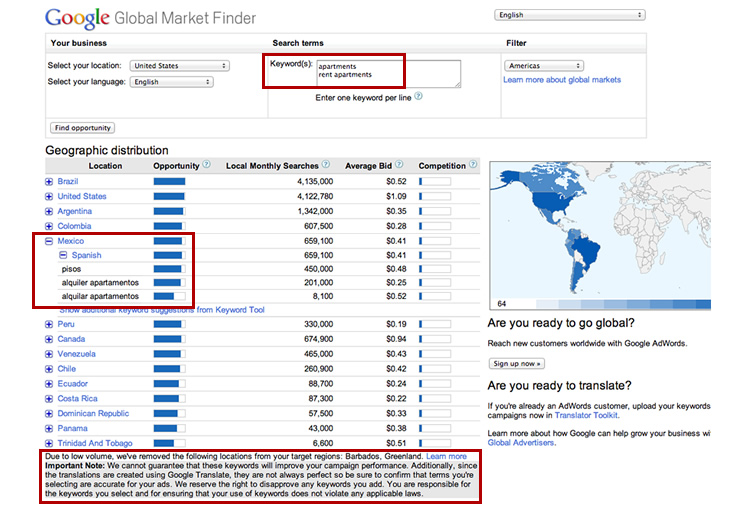Expand the Panama row
This screenshot has width=730, height=506.
coord(49,429)
